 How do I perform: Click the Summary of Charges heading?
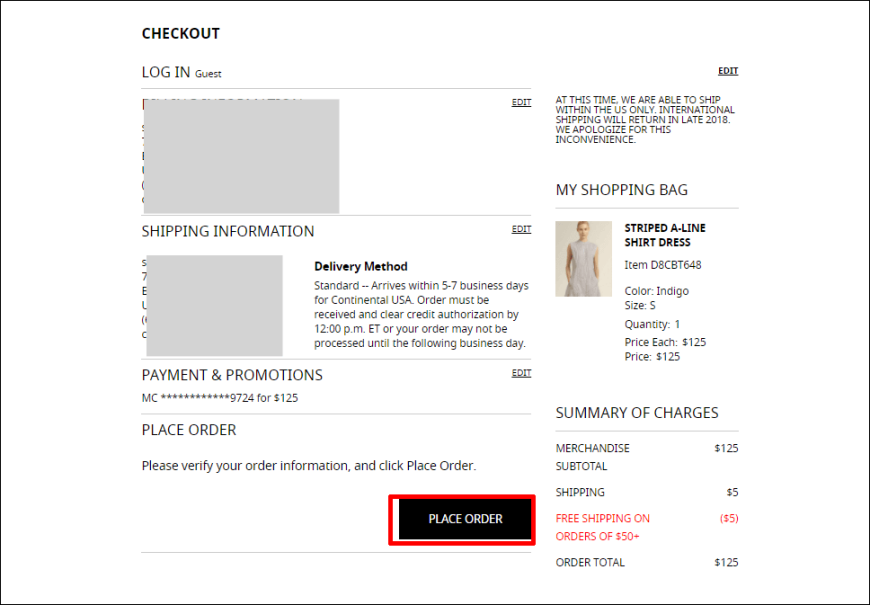[x=637, y=413]
